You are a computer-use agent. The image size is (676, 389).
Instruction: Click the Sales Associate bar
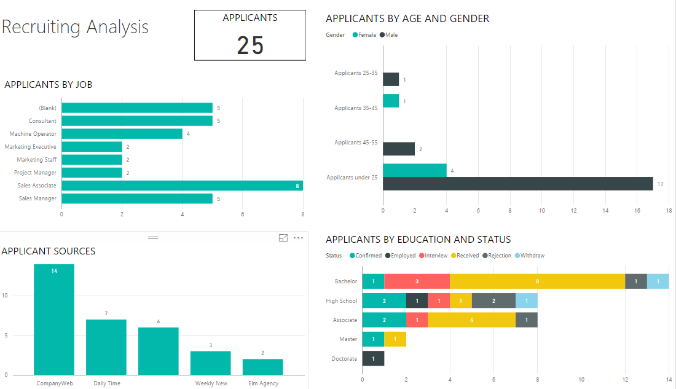click(x=182, y=185)
